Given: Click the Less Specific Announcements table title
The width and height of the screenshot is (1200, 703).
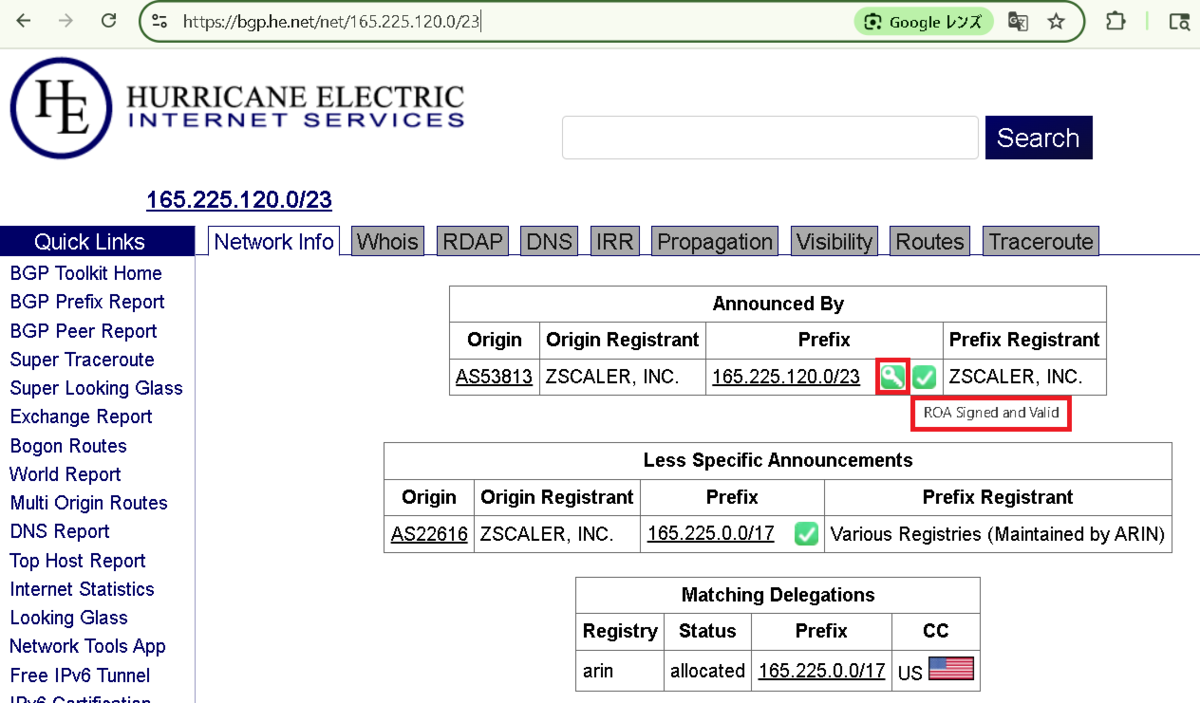Looking at the screenshot, I should 778,460.
